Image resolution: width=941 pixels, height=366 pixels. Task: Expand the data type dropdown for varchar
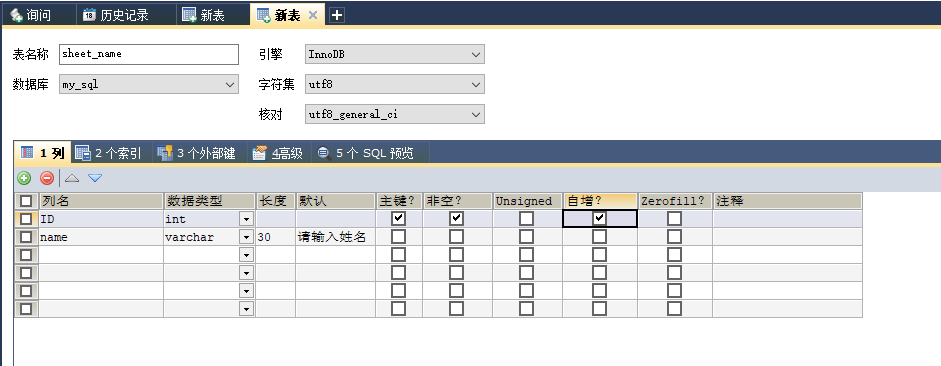(x=246, y=237)
